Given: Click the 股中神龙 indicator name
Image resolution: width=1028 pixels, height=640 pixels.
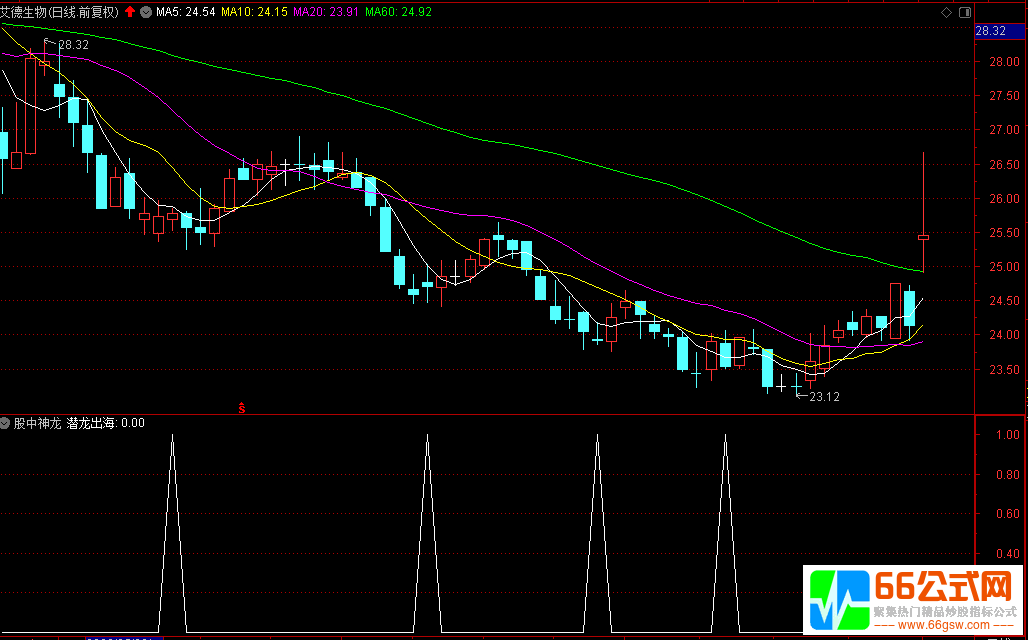Looking at the screenshot, I should pyautogui.click(x=37, y=423).
